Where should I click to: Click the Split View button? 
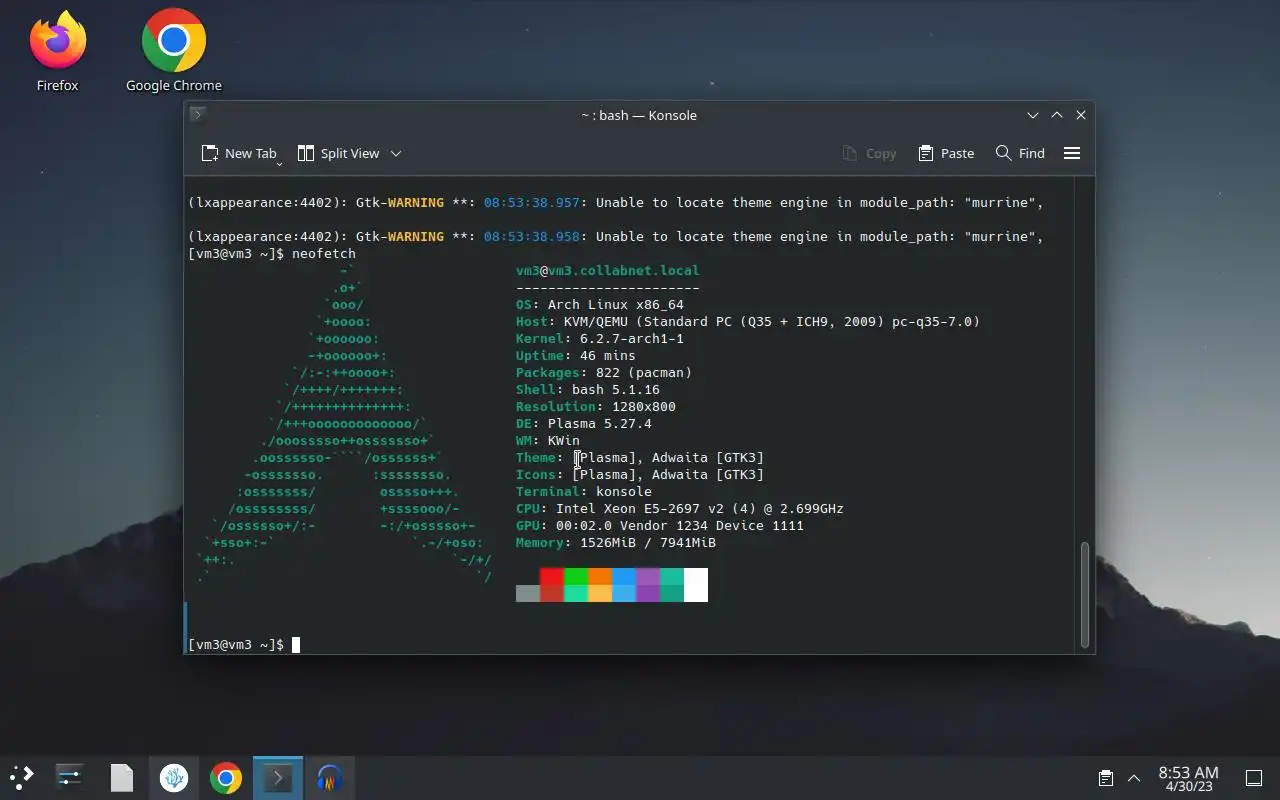pos(338,153)
